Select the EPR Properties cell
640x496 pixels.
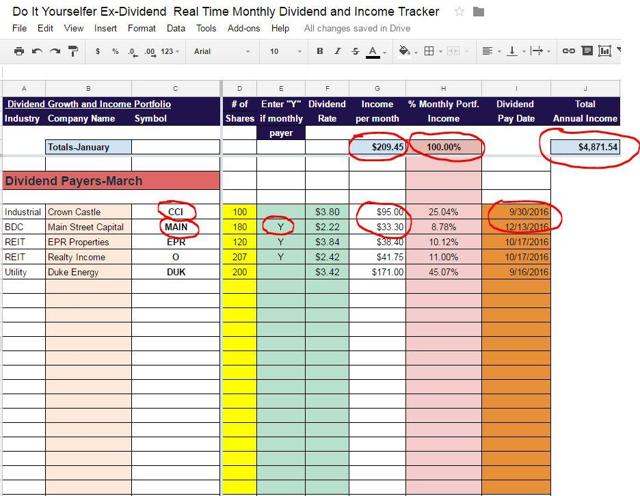point(89,242)
